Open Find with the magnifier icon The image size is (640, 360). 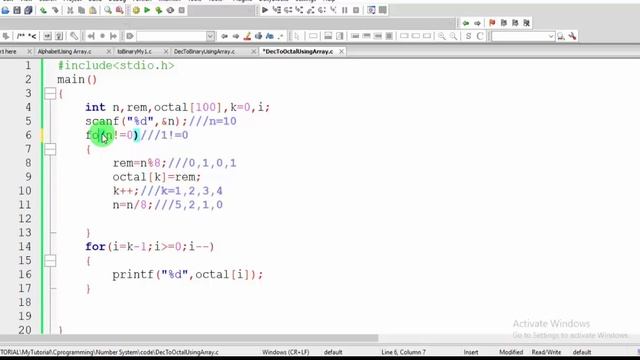pos(108,10)
